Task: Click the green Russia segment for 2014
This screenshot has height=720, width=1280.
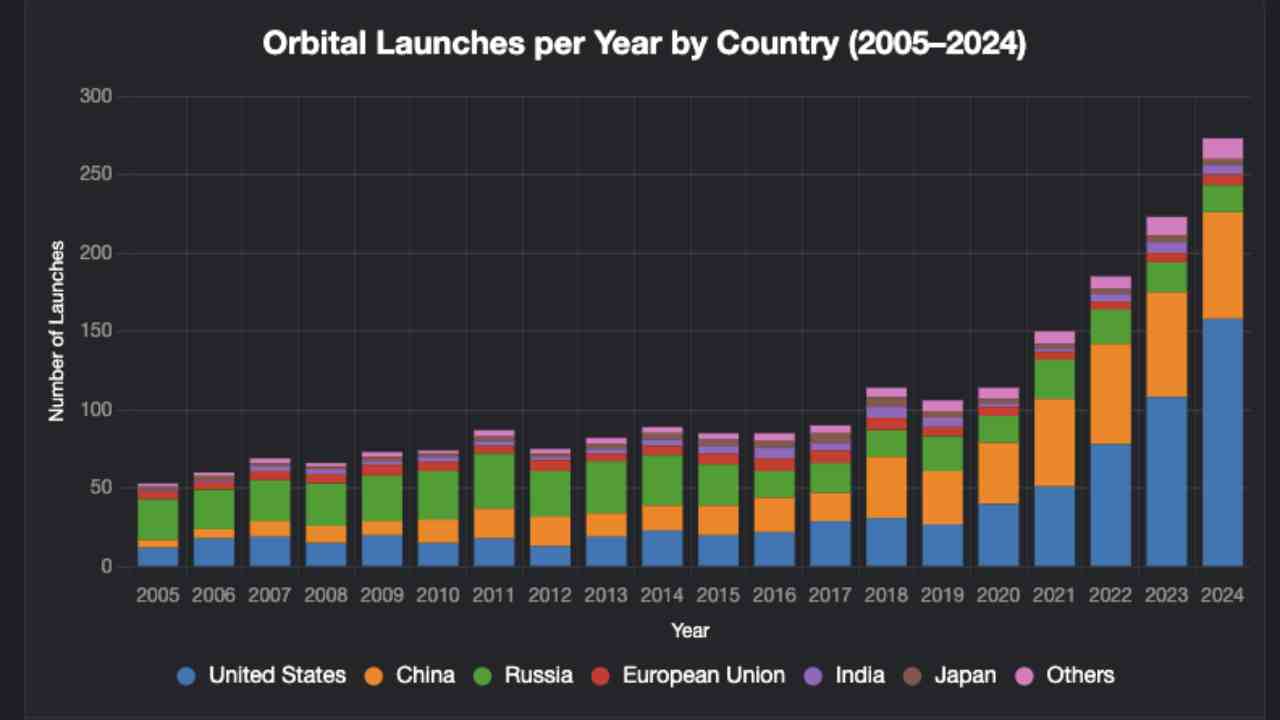Action: [662, 480]
